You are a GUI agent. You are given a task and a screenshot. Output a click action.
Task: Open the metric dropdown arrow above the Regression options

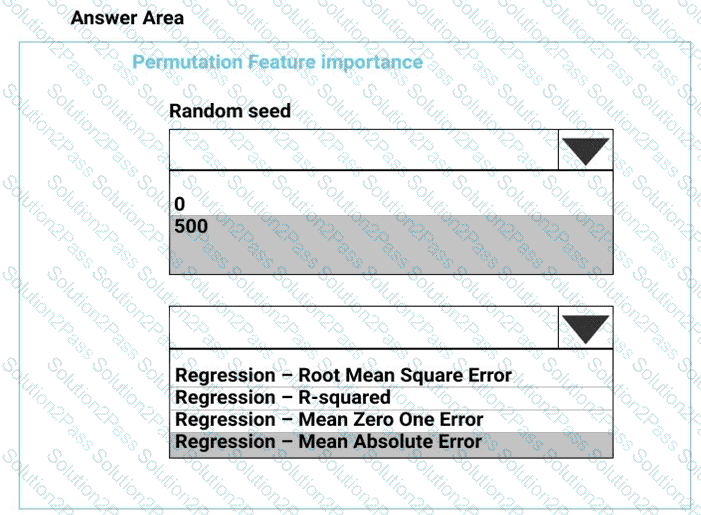tap(586, 328)
